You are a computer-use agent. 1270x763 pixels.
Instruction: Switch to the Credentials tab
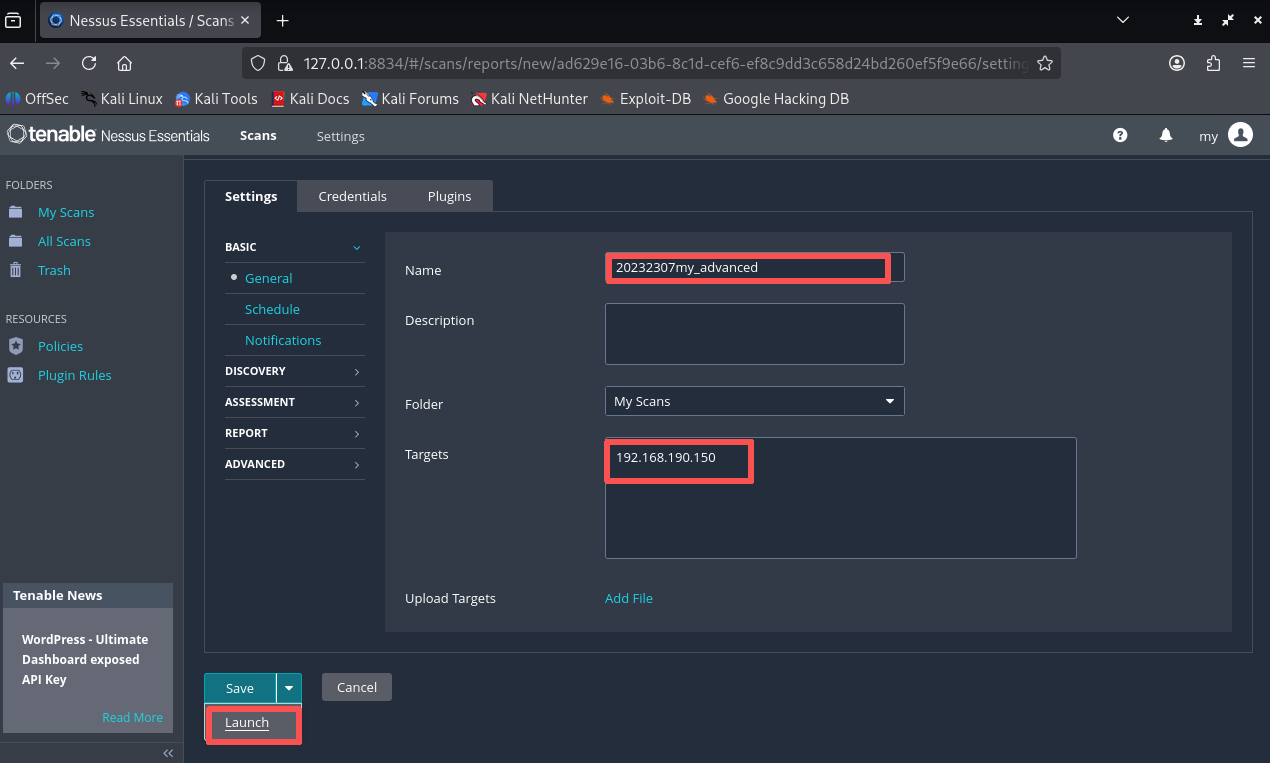pyautogui.click(x=352, y=196)
